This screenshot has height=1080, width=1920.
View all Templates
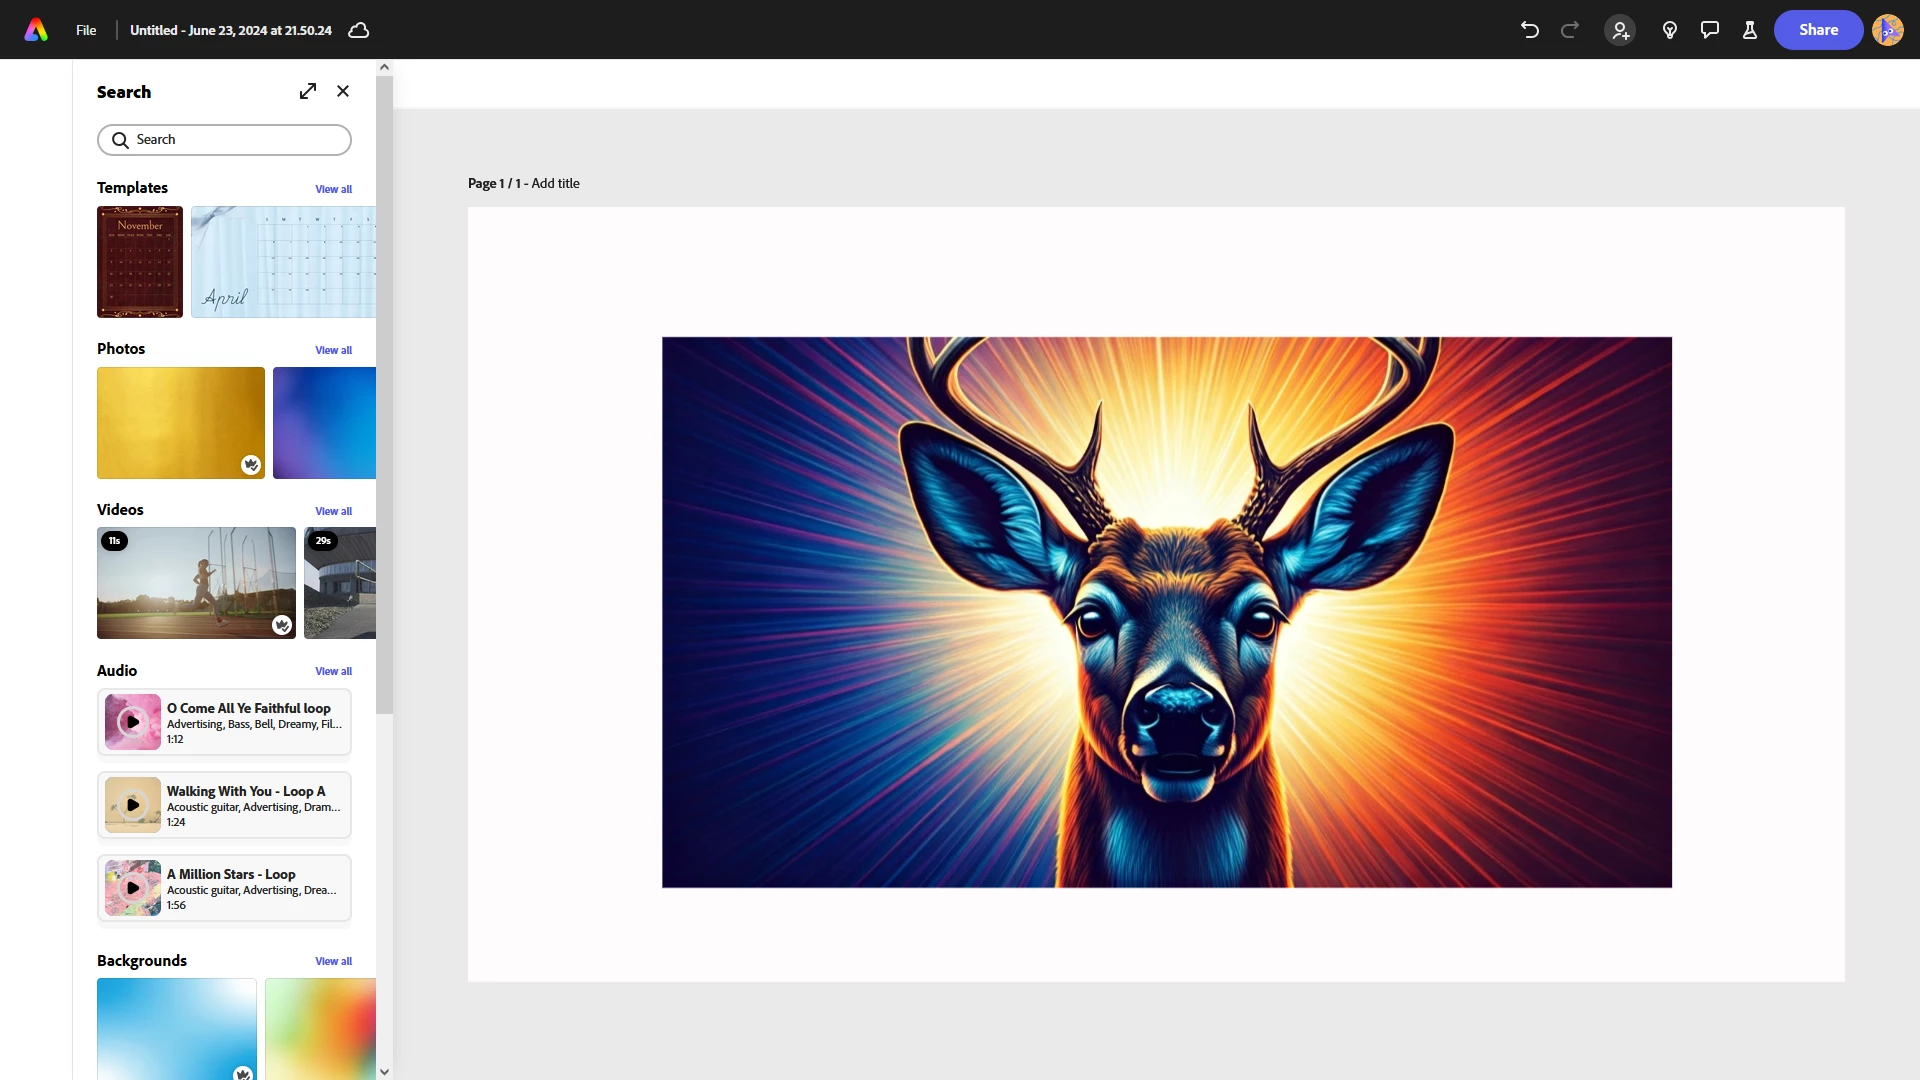(333, 189)
